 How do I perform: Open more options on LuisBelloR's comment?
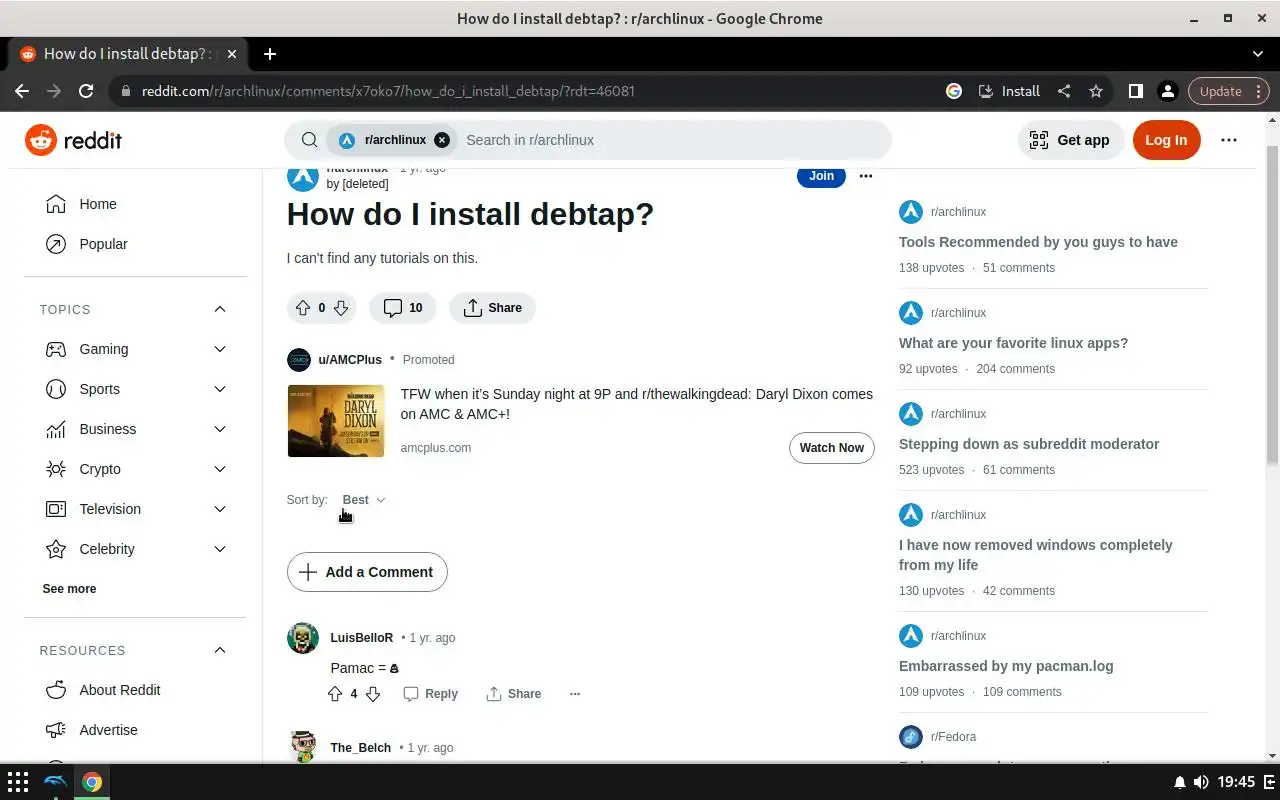pyautogui.click(x=575, y=694)
